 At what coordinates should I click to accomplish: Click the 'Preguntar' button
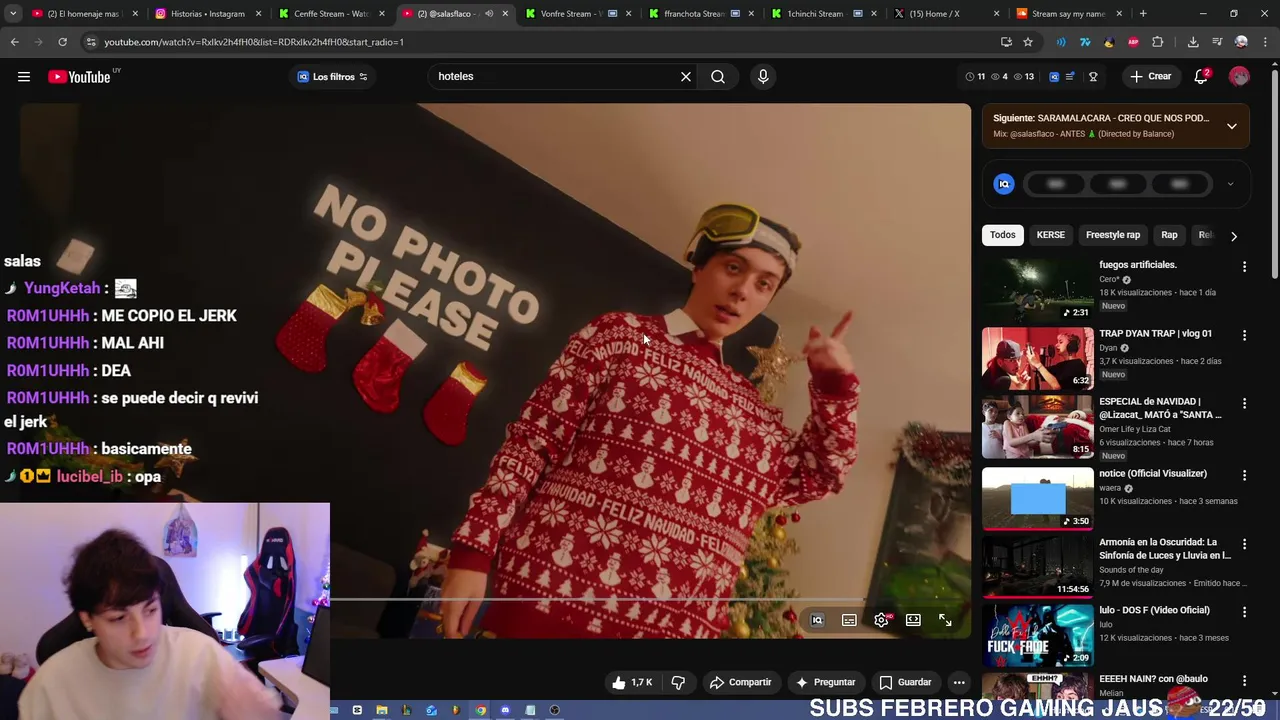coord(825,682)
